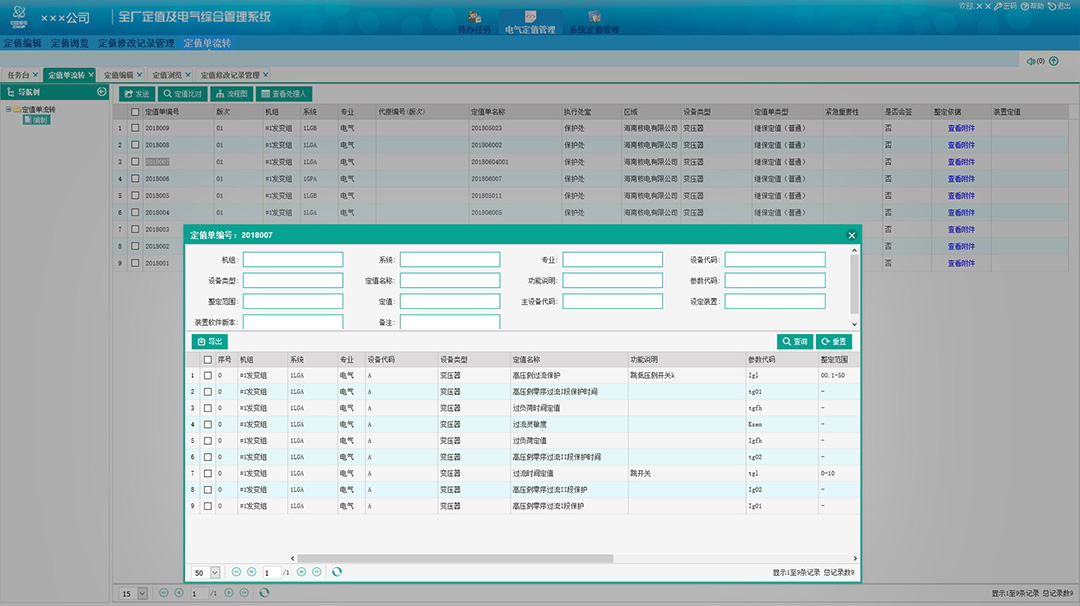
Task: Toggle select-all checkbox in dialog table header
Action: point(208,359)
